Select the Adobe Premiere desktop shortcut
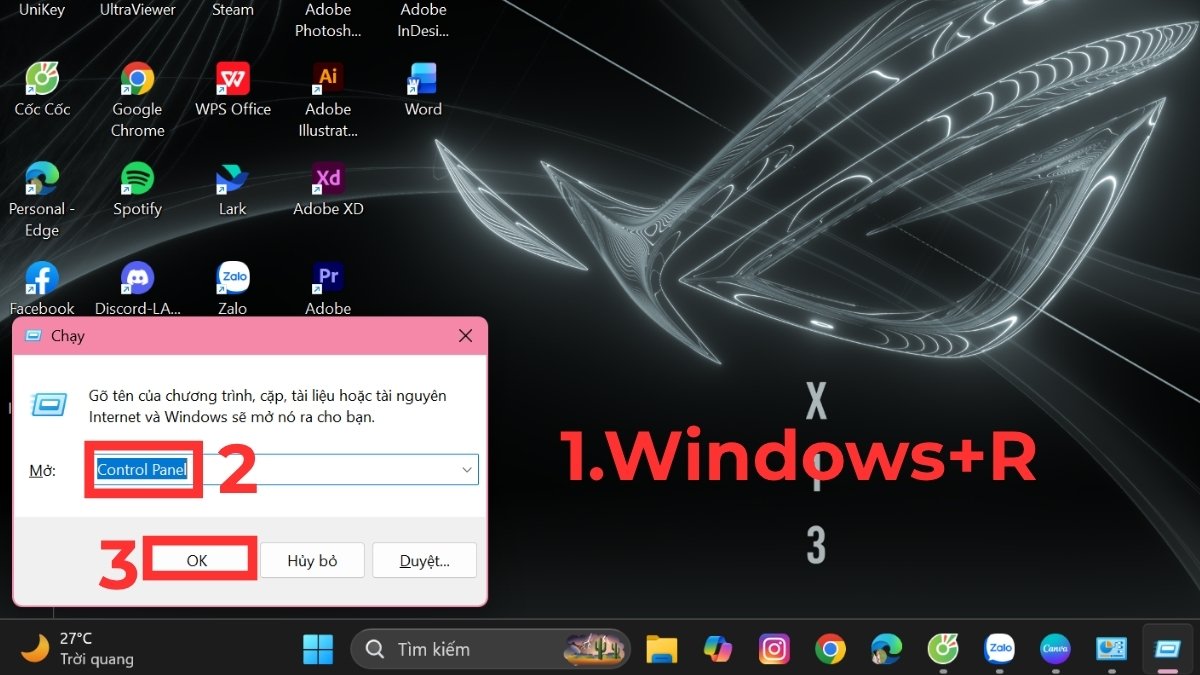The height and width of the screenshot is (675, 1200). [x=328, y=288]
